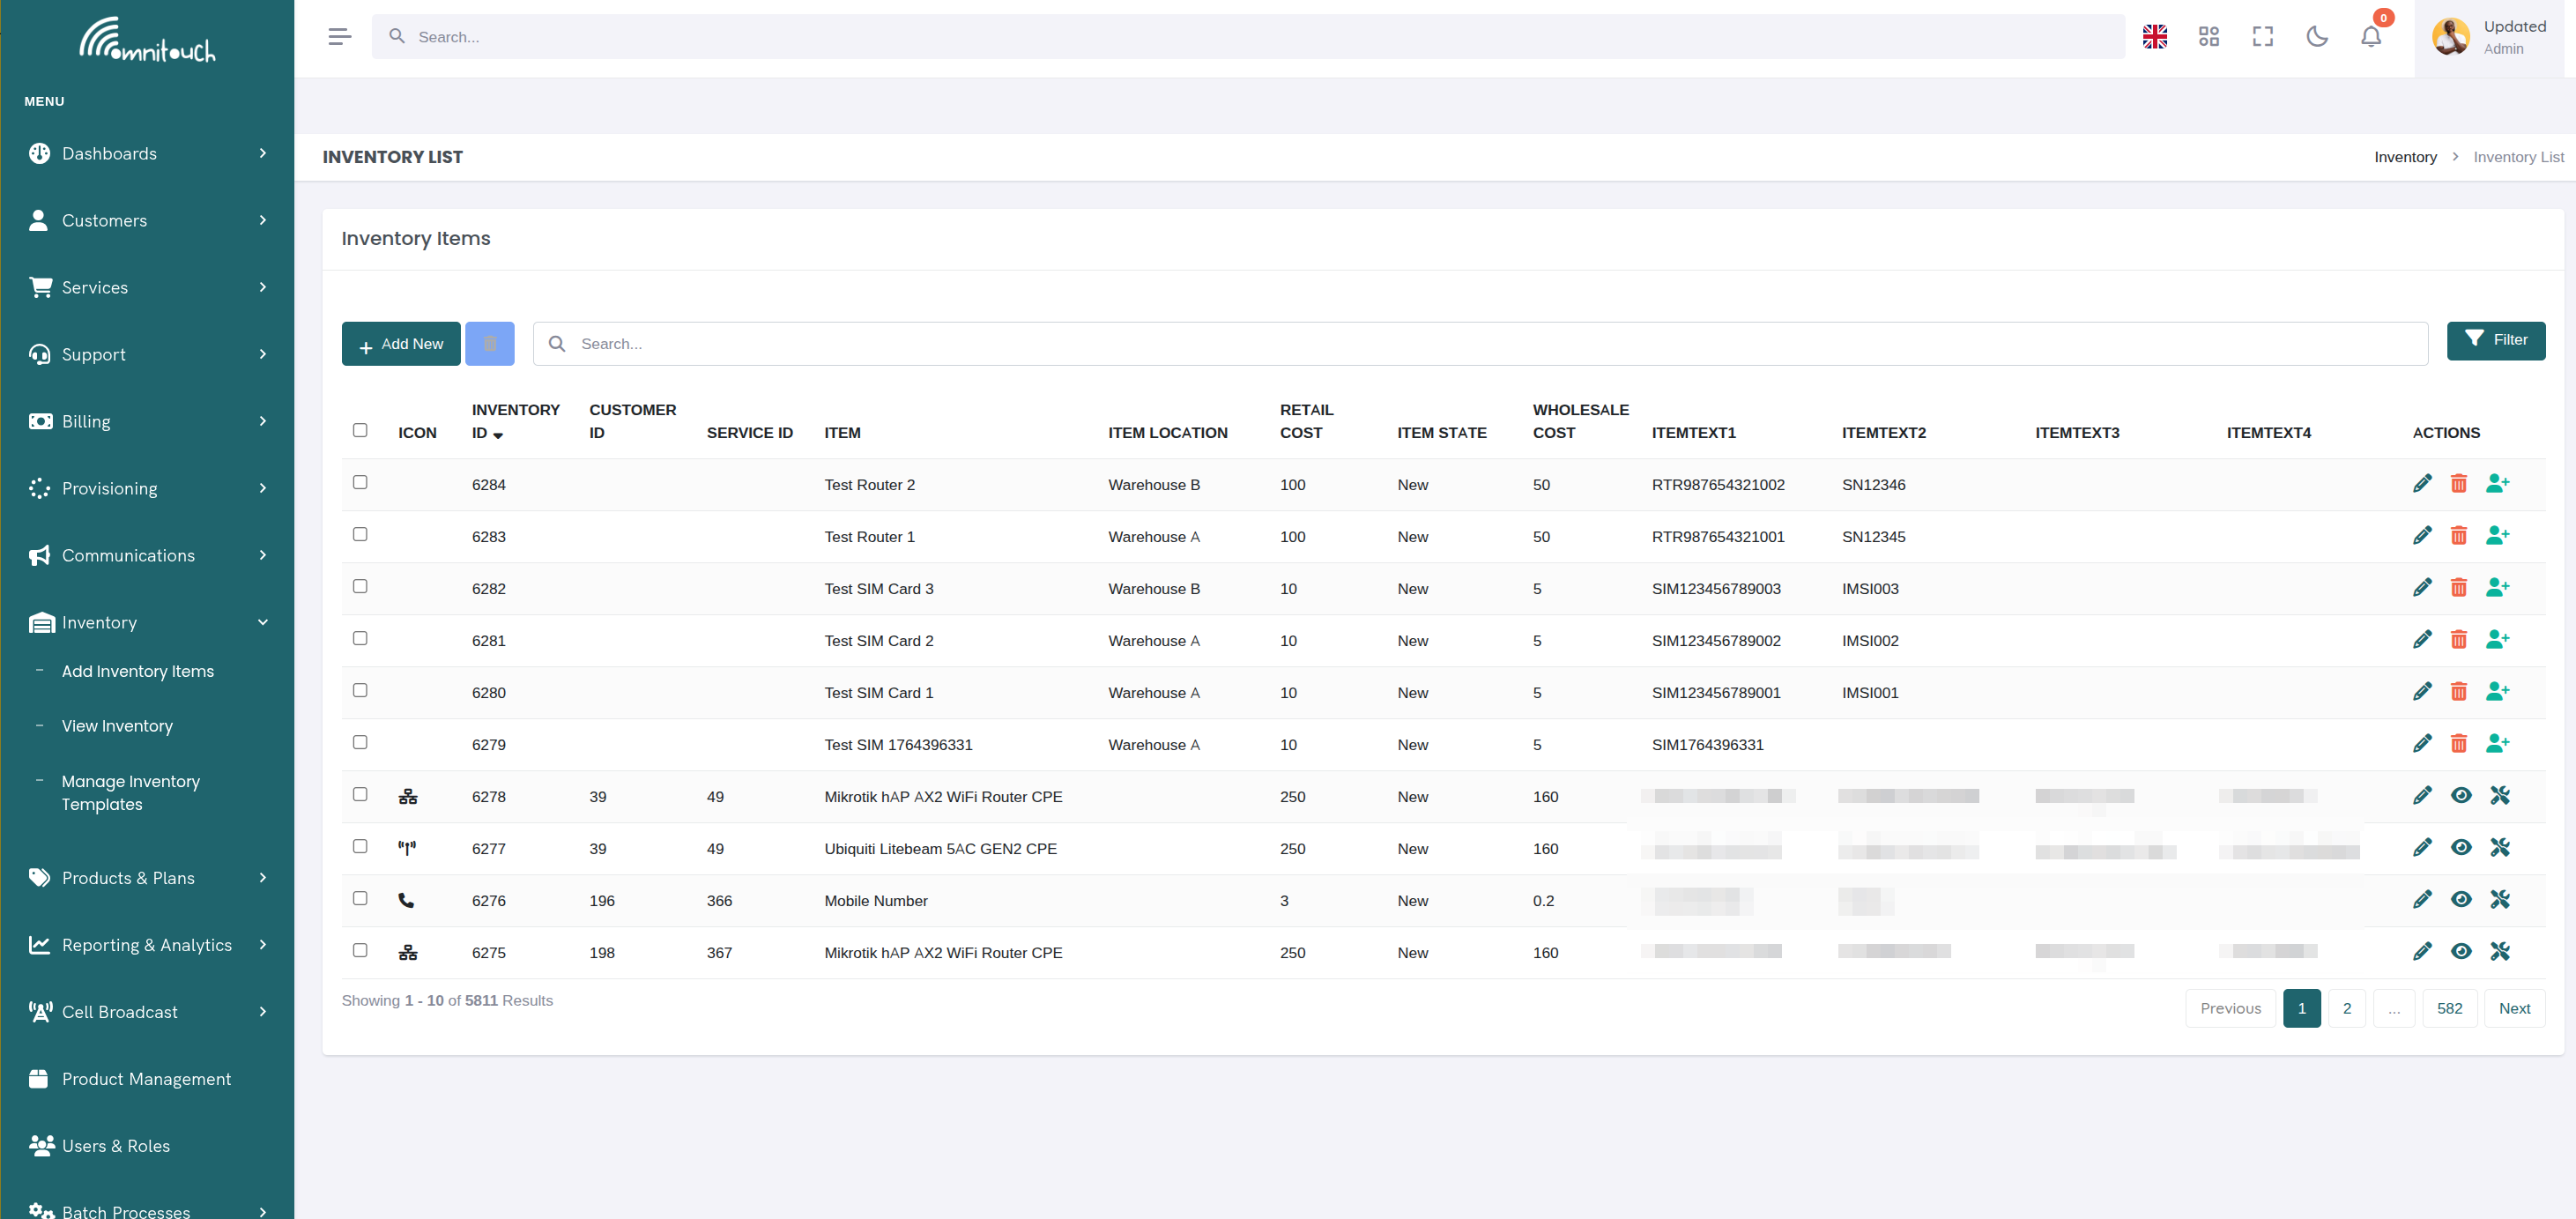This screenshot has height=1219, width=2576.
Task: Enter fullscreen using the expand icon
Action: click(2263, 36)
